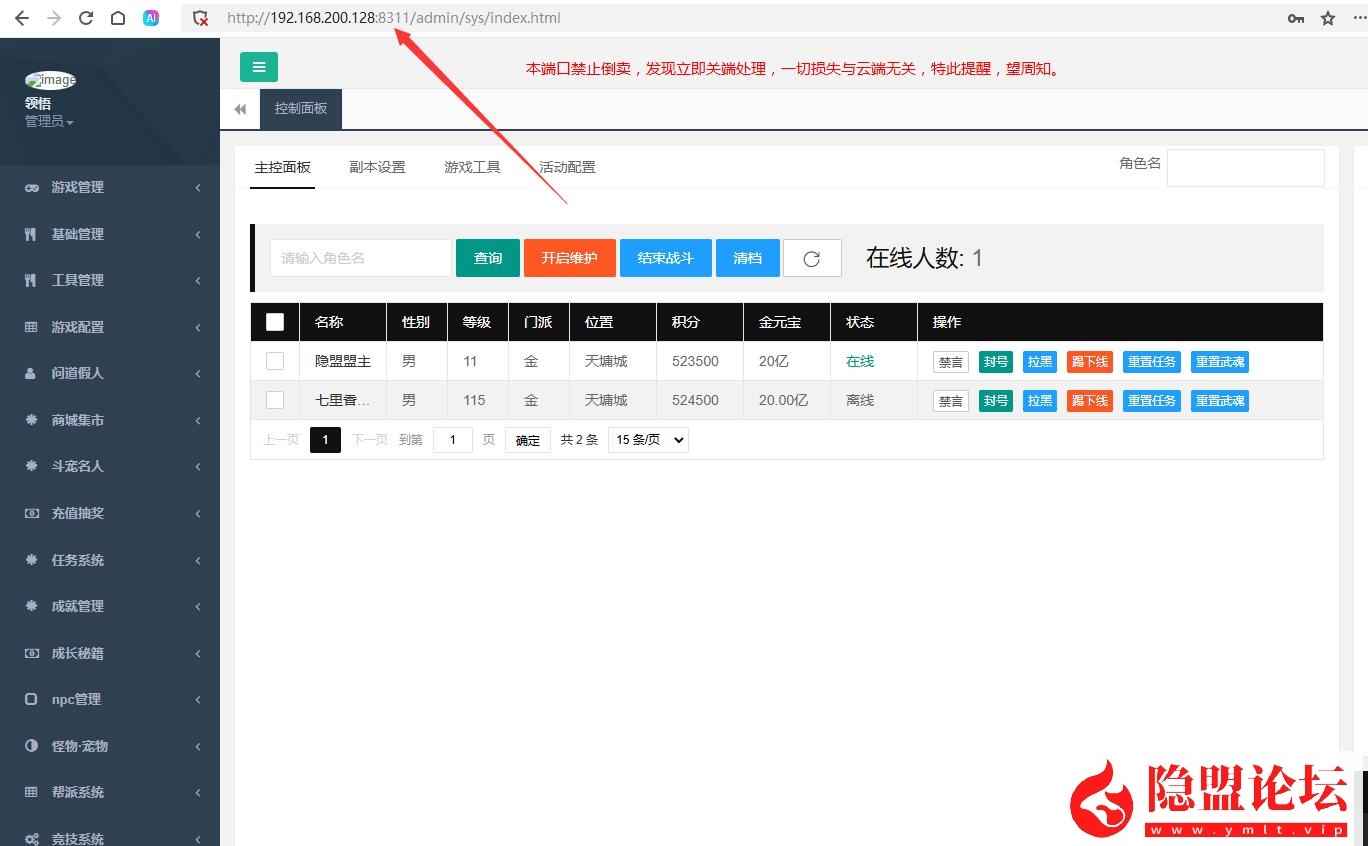Switch to the 活动配置 tab

[x=567, y=168]
